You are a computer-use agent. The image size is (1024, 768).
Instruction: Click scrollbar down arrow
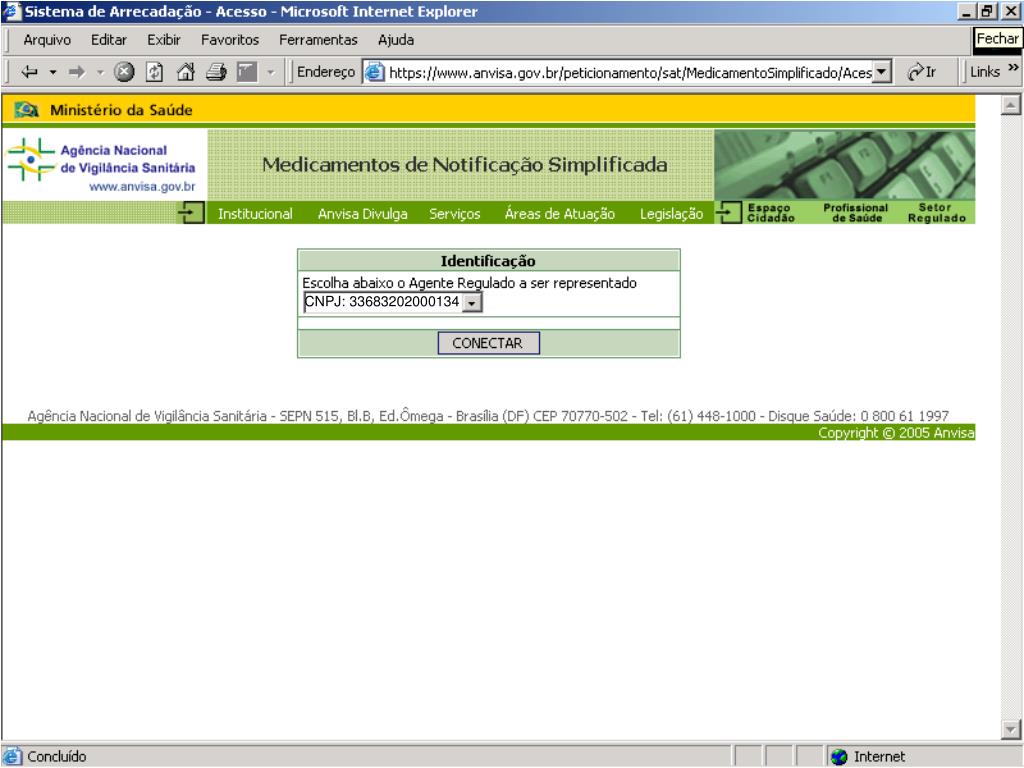[x=1010, y=729]
